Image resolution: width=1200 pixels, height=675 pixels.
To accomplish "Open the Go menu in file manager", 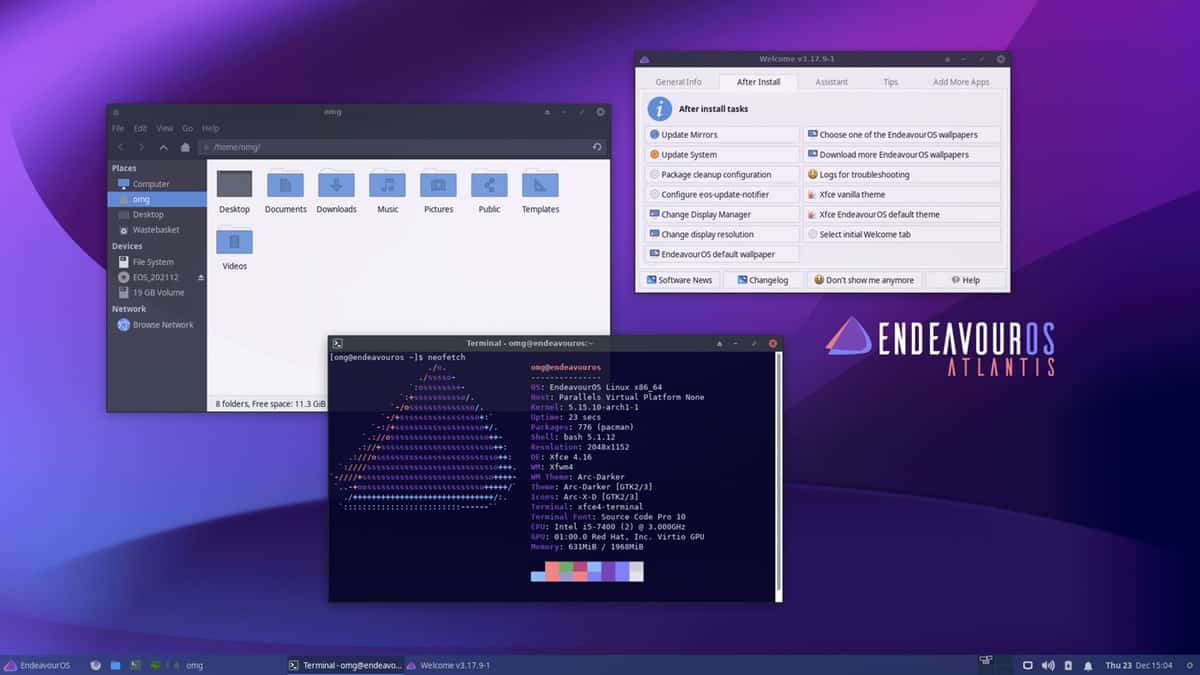I will [x=187, y=128].
